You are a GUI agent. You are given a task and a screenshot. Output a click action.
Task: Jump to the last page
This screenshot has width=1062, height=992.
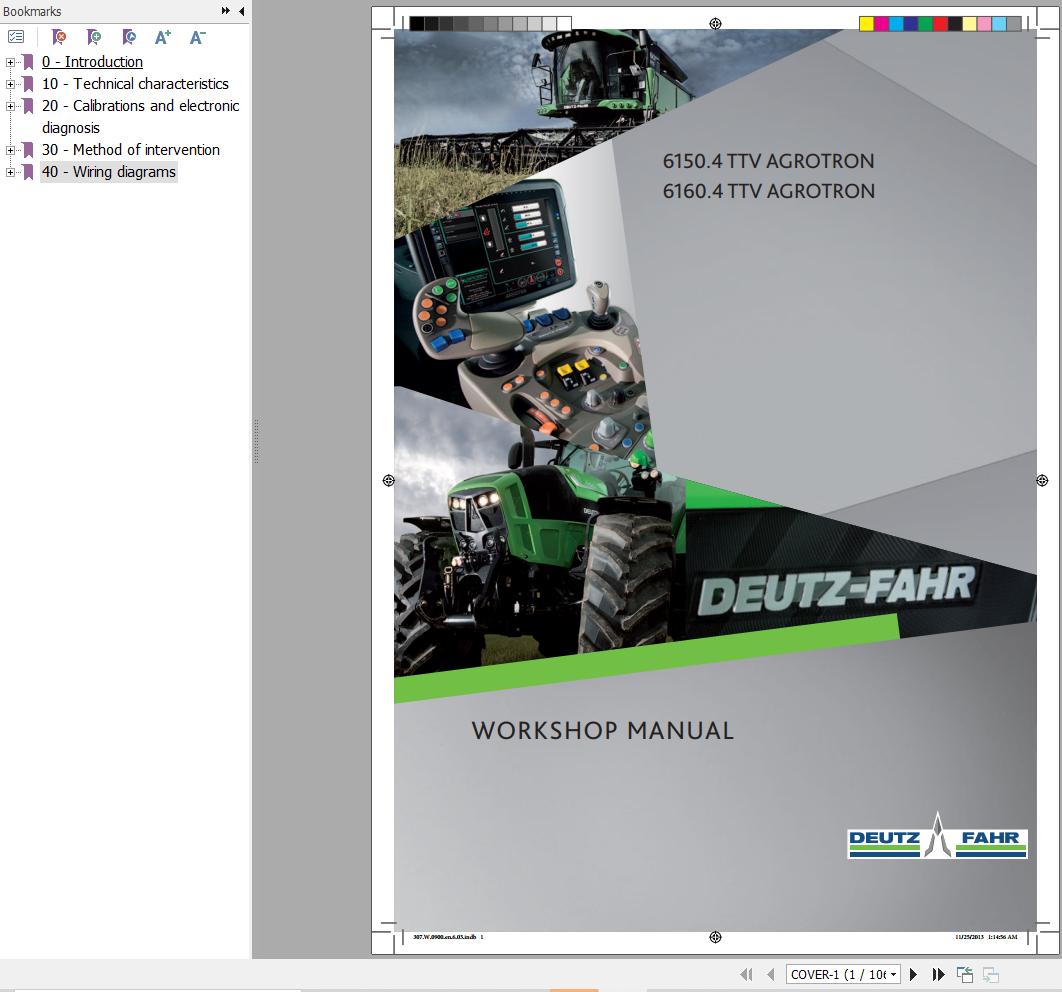(938, 974)
